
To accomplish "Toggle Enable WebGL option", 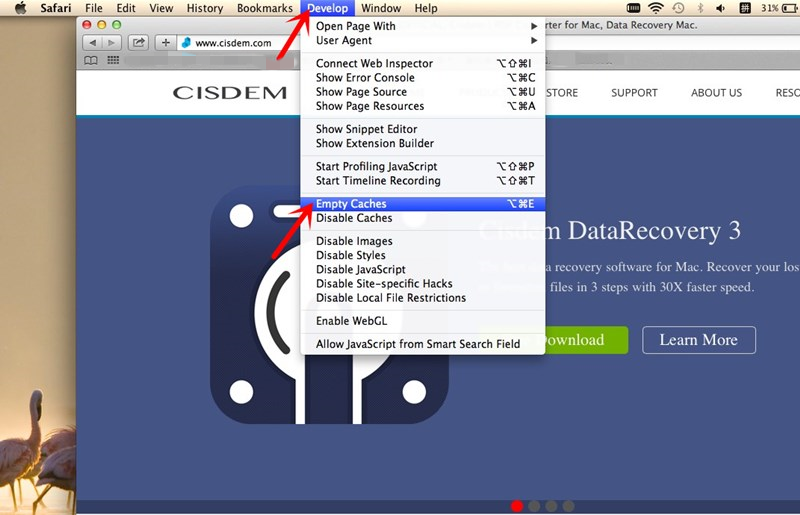I will tap(423, 321).
